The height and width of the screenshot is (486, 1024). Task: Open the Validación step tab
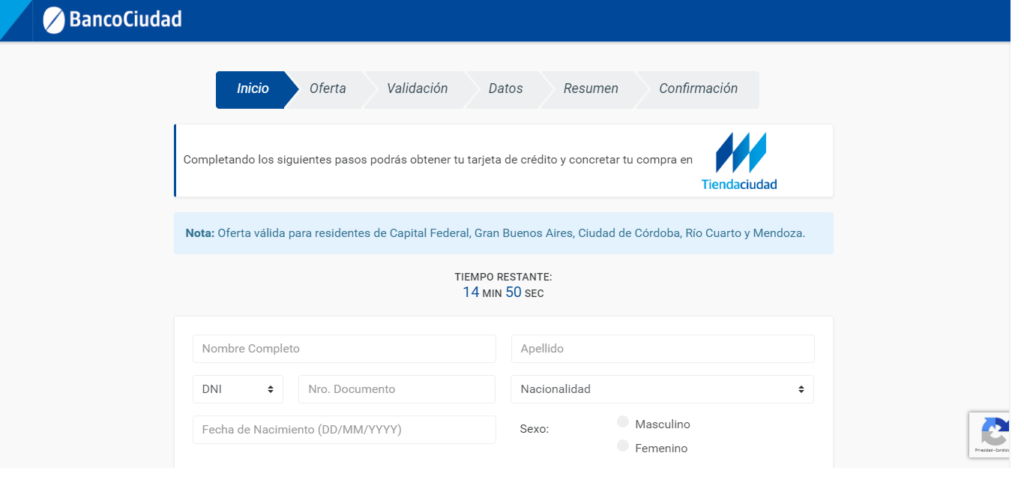pos(417,89)
